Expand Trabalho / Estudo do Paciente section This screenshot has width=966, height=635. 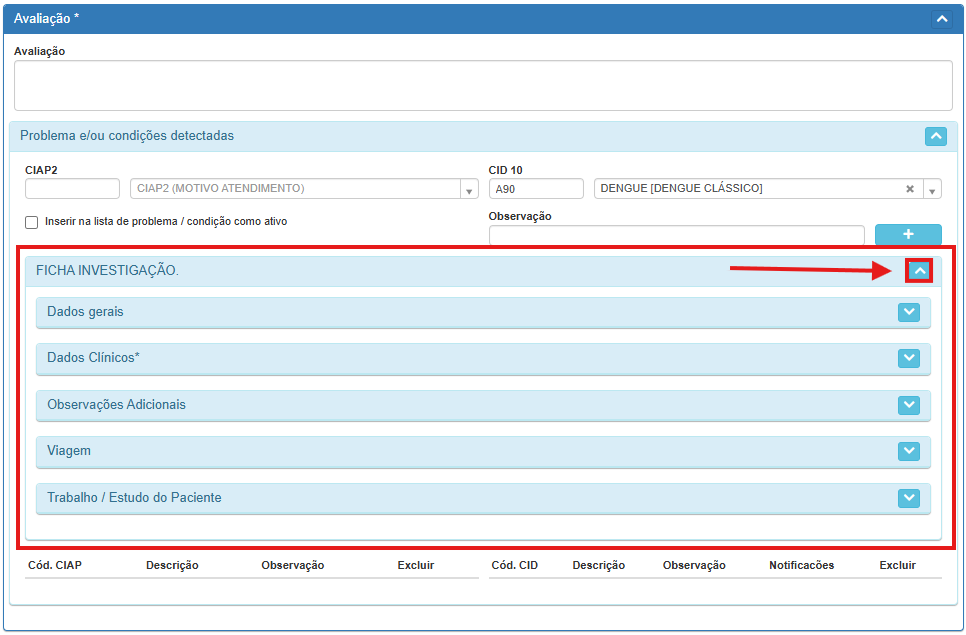[908, 498]
